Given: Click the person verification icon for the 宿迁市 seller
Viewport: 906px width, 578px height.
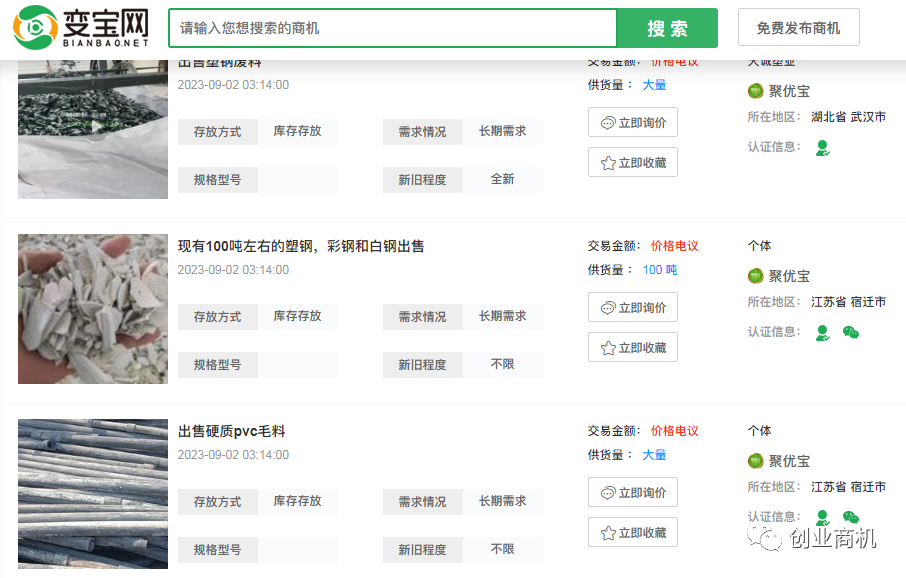Looking at the screenshot, I should pyautogui.click(x=822, y=331).
